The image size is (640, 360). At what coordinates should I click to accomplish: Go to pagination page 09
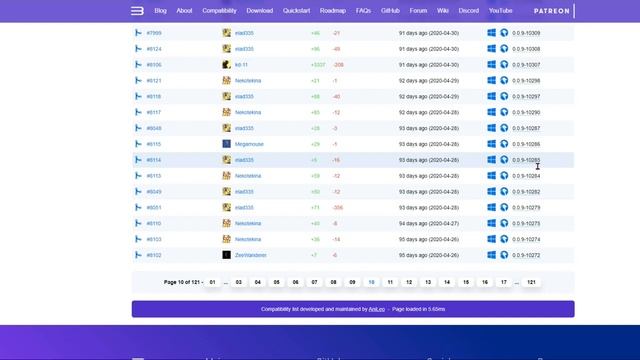tap(352, 282)
